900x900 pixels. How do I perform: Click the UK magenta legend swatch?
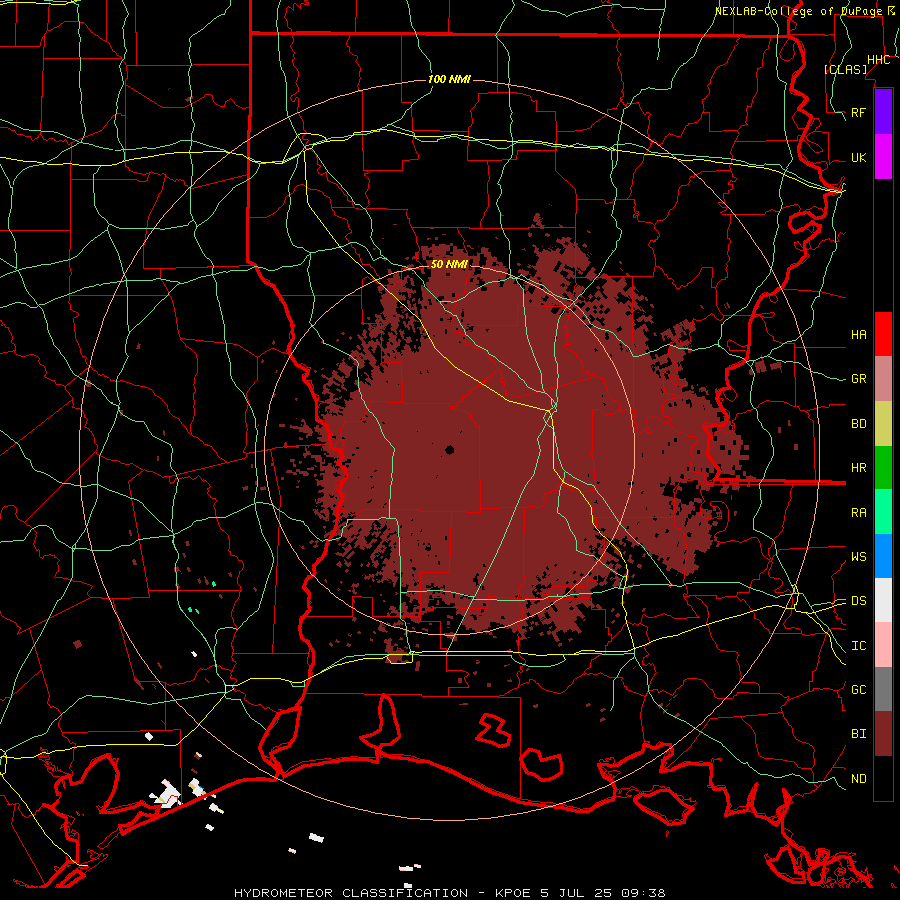point(883,157)
